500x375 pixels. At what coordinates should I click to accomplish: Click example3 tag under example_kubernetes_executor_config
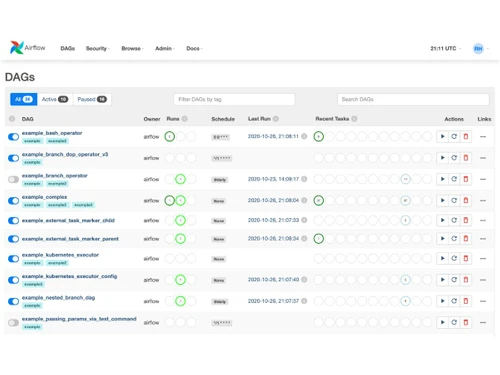(x=33, y=284)
